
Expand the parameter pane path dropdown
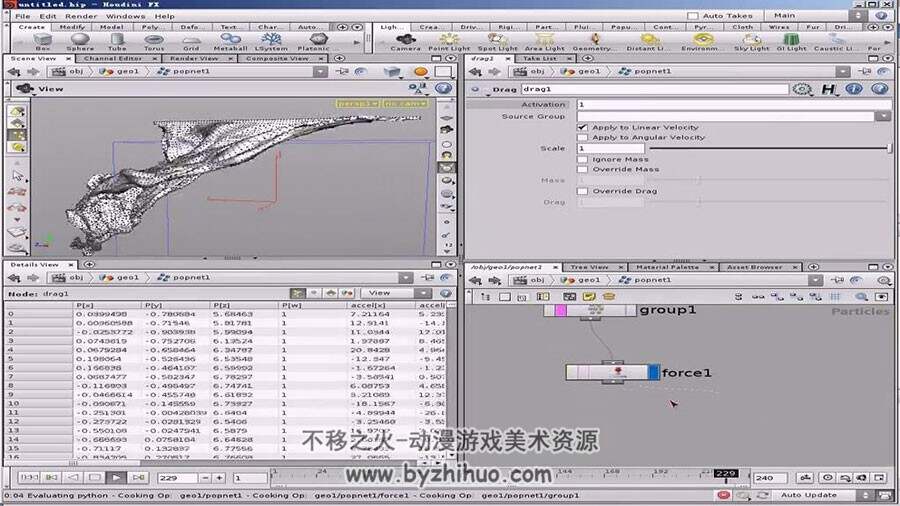coord(843,72)
